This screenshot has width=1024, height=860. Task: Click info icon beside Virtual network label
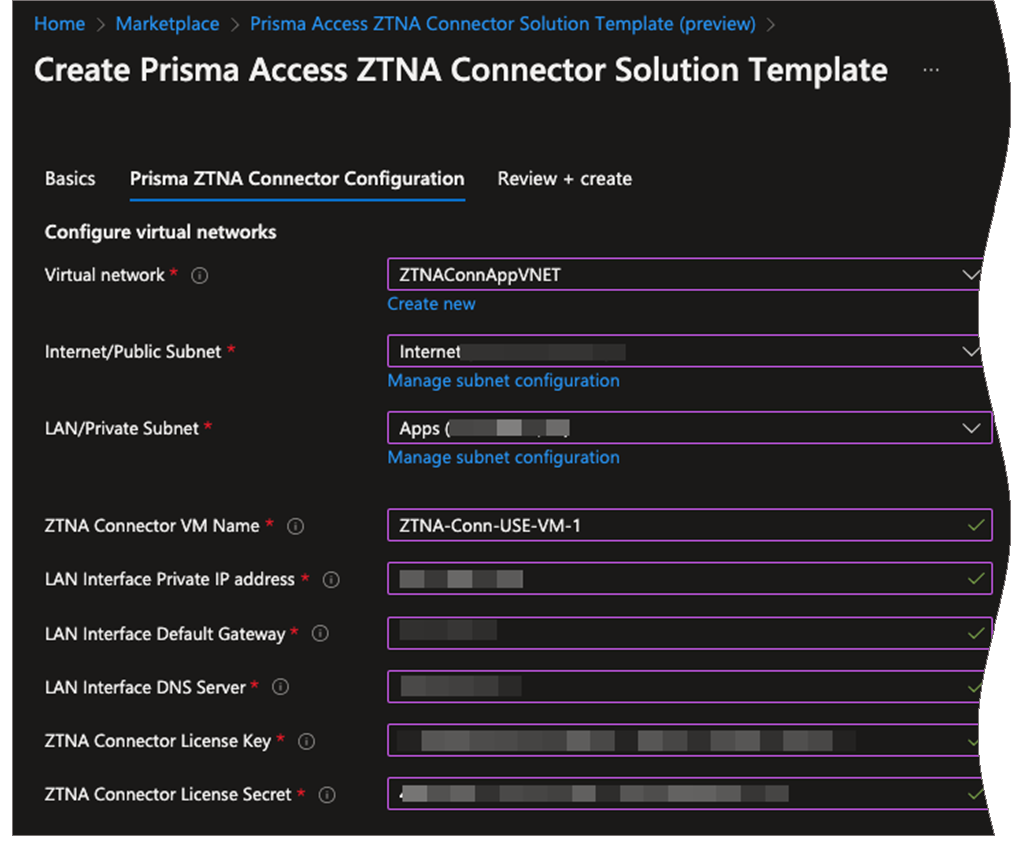point(199,276)
